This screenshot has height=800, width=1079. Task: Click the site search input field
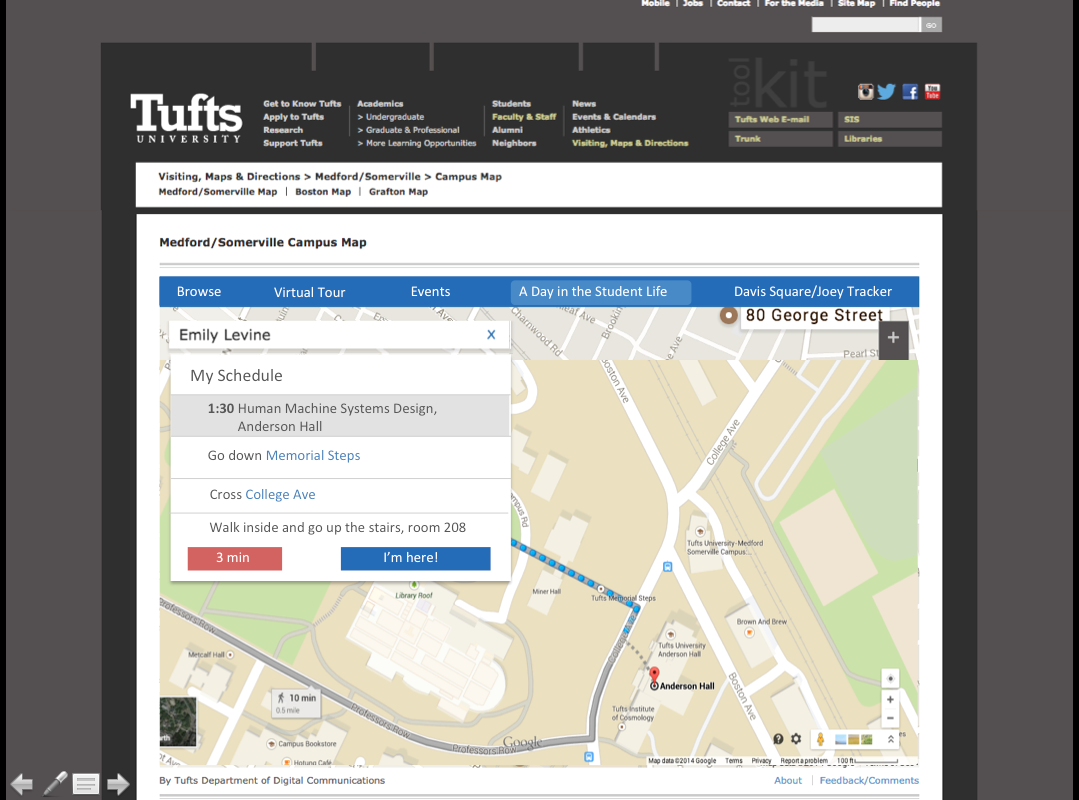pyautogui.click(x=866, y=25)
